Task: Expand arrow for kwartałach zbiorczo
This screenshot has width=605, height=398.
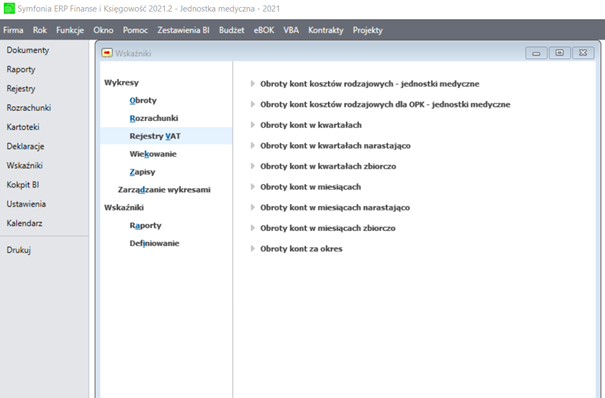Action: pos(253,166)
